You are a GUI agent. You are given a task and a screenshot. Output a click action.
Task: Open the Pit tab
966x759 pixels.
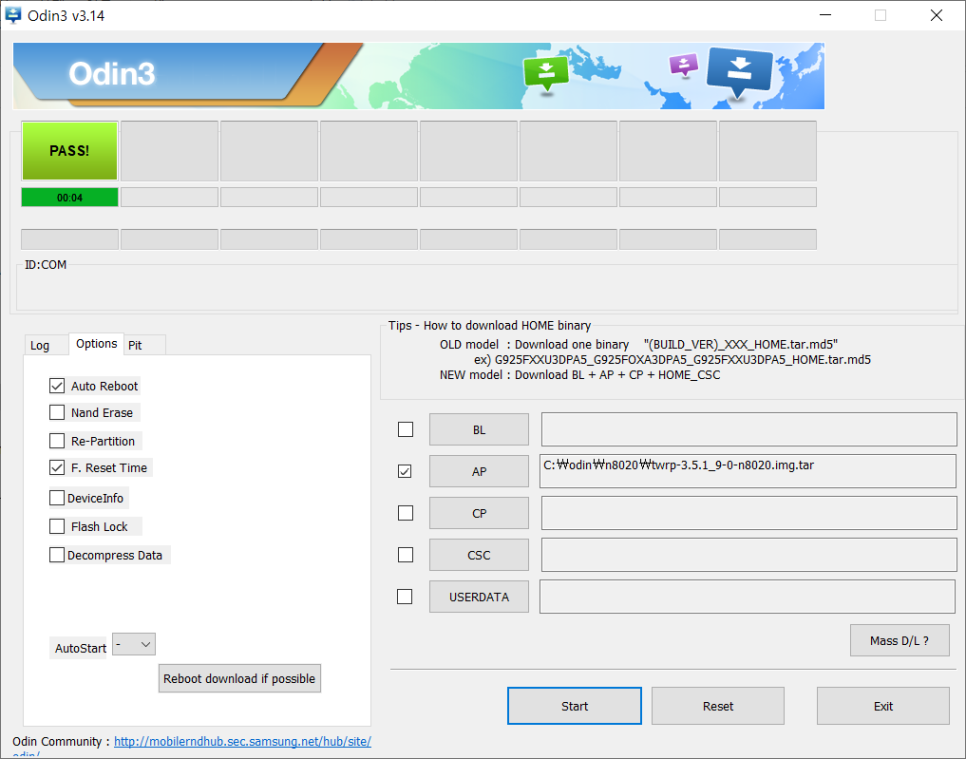[x=135, y=346]
